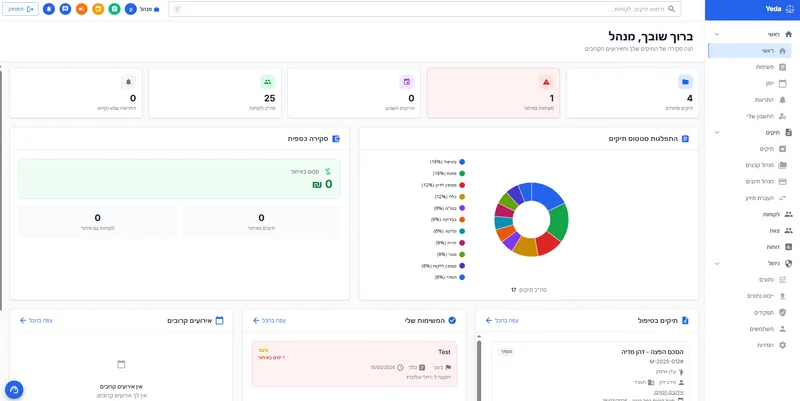Open the floating help widget at bottom-left corner
Screen dimensions: 800x401
[14, 389]
